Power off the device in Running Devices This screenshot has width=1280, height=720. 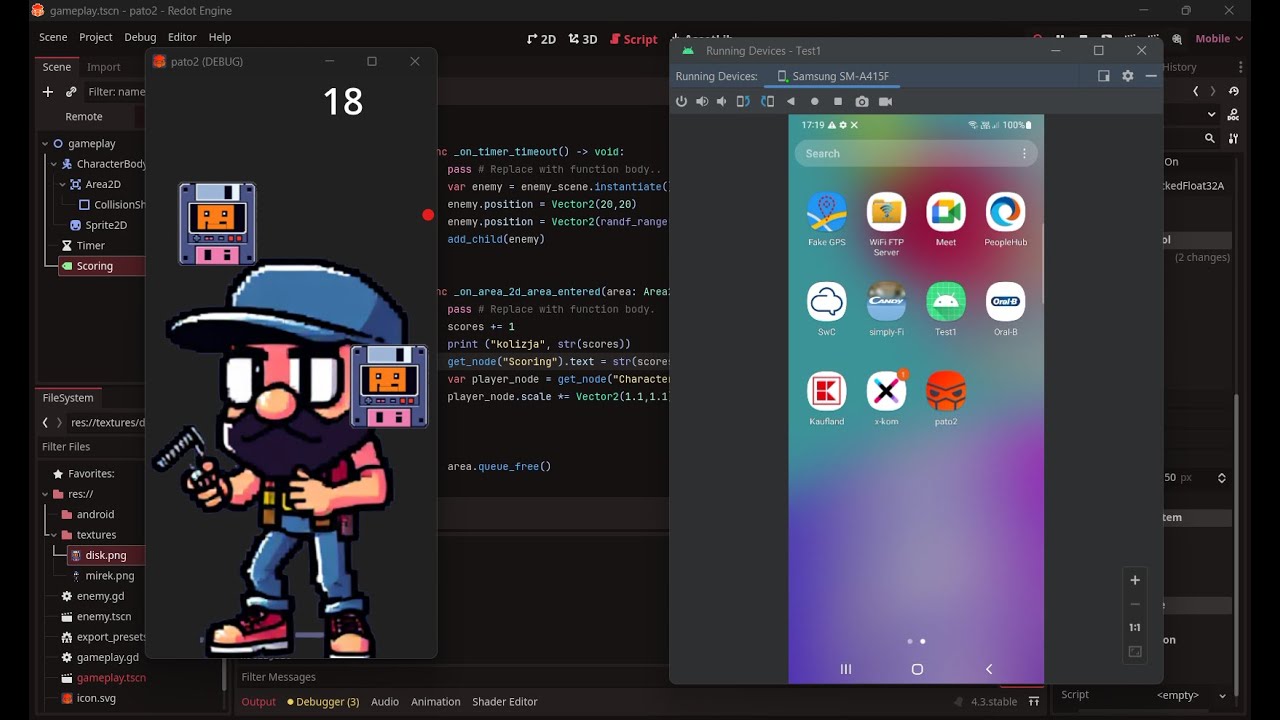[682, 101]
